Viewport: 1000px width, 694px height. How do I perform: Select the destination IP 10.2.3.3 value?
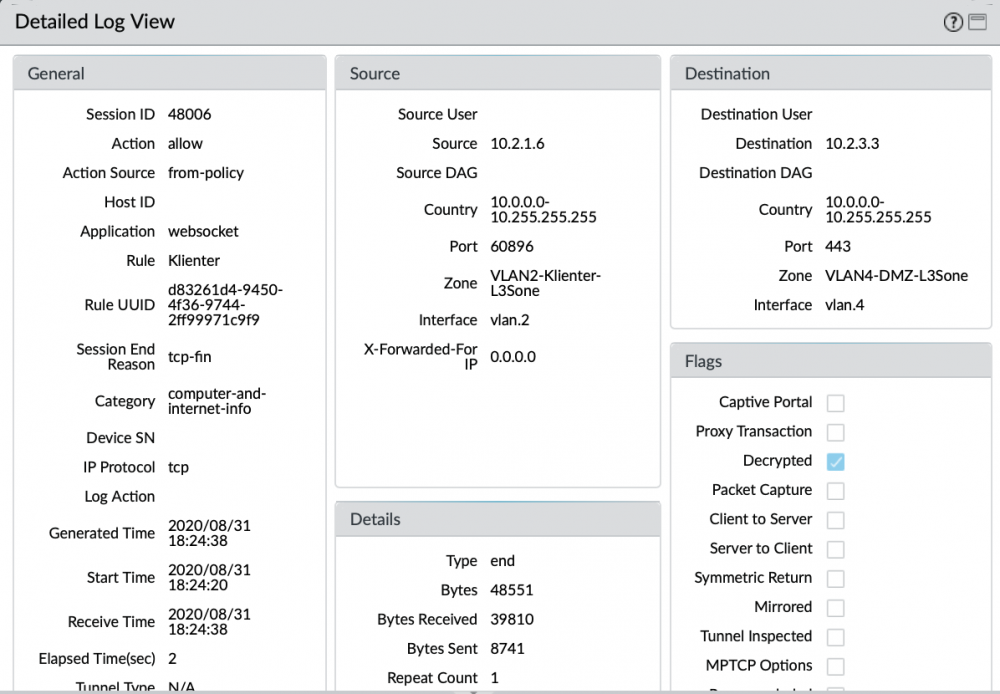(853, 144)
